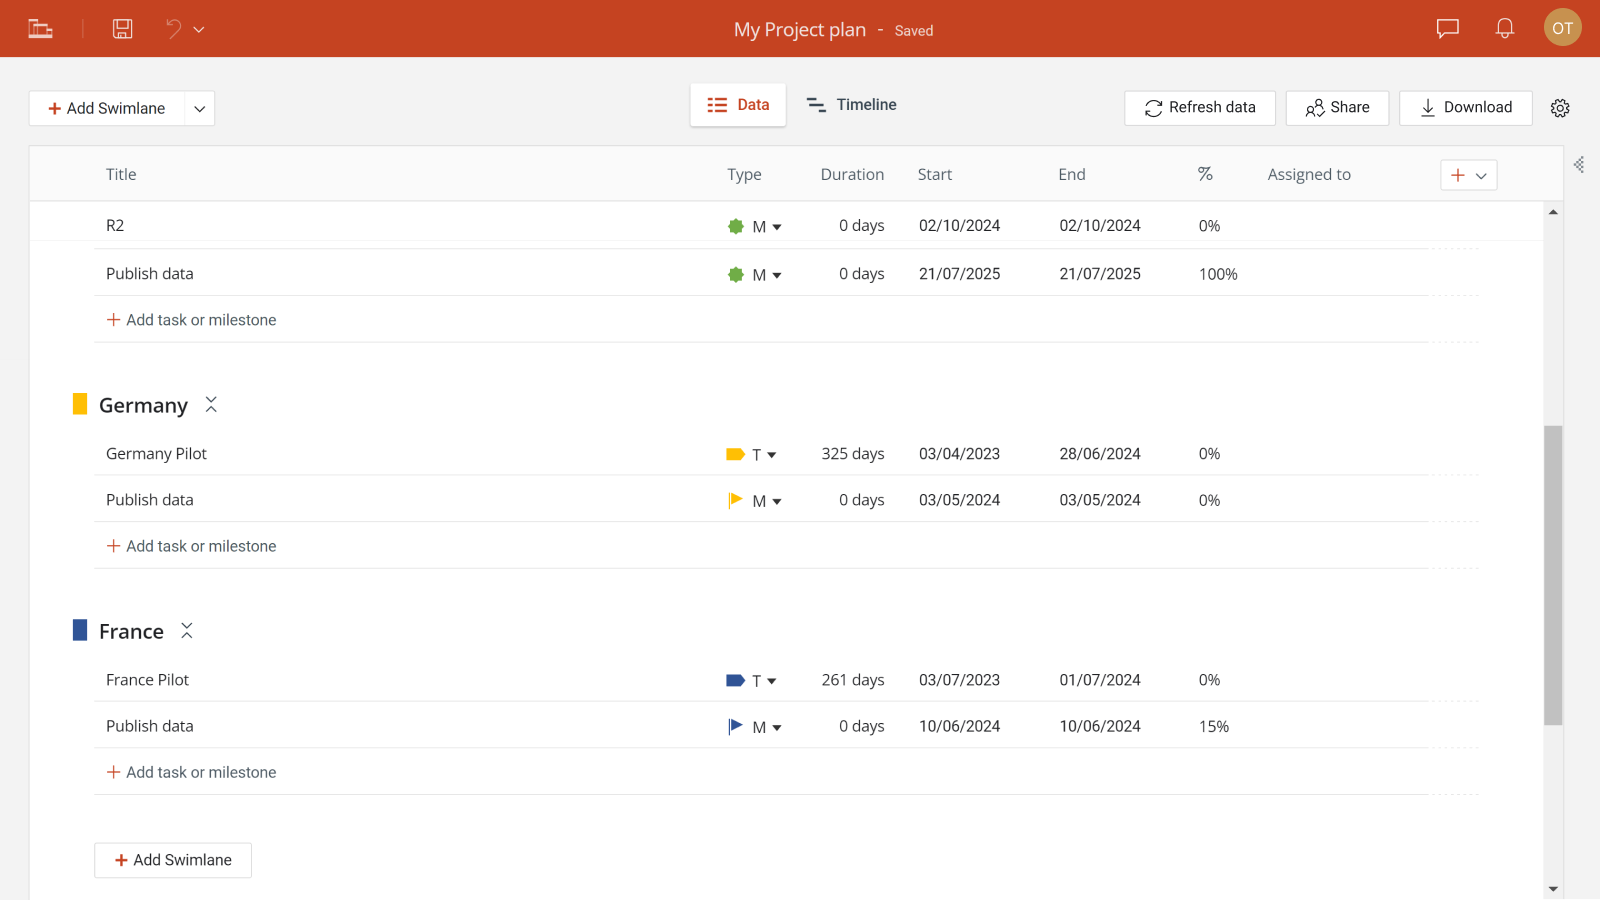This screenshot has width=1600, height=900.
Task: Switch to the Timeline view
Action: pyautogui.click(x=851, y=104)
